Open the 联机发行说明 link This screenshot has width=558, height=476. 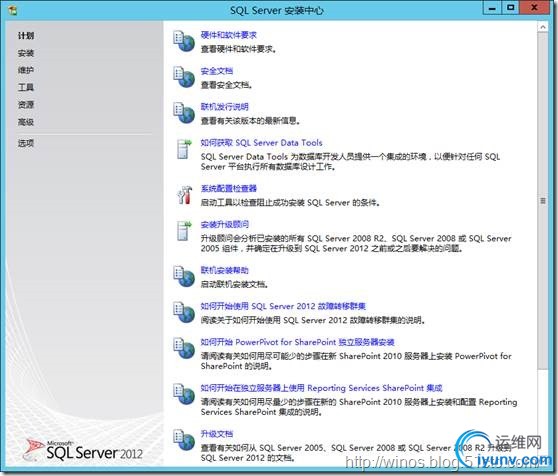click(225, 107)
